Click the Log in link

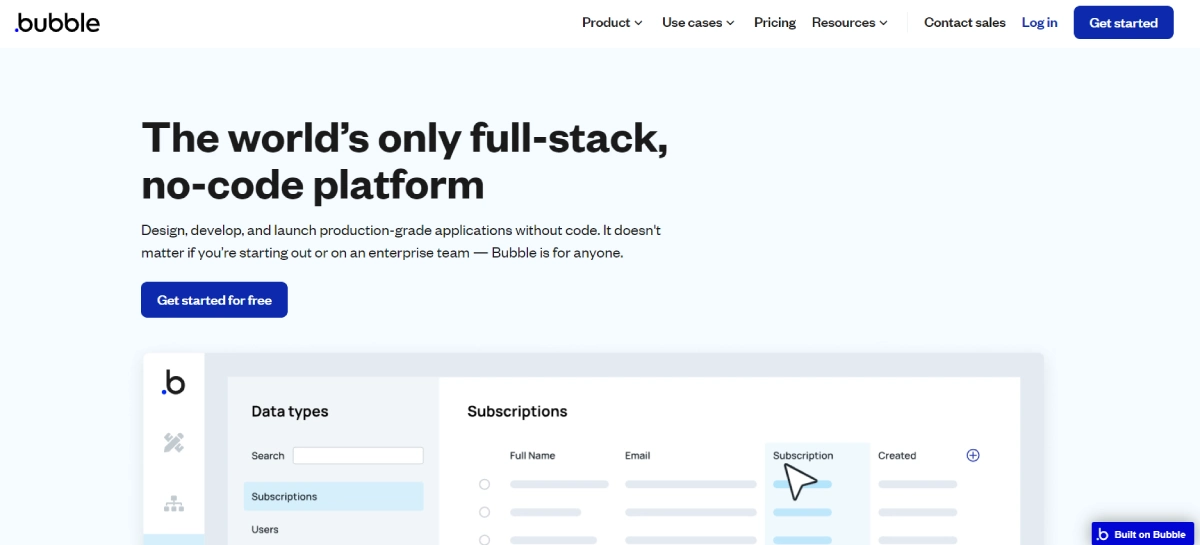(x=1039, y=22)
